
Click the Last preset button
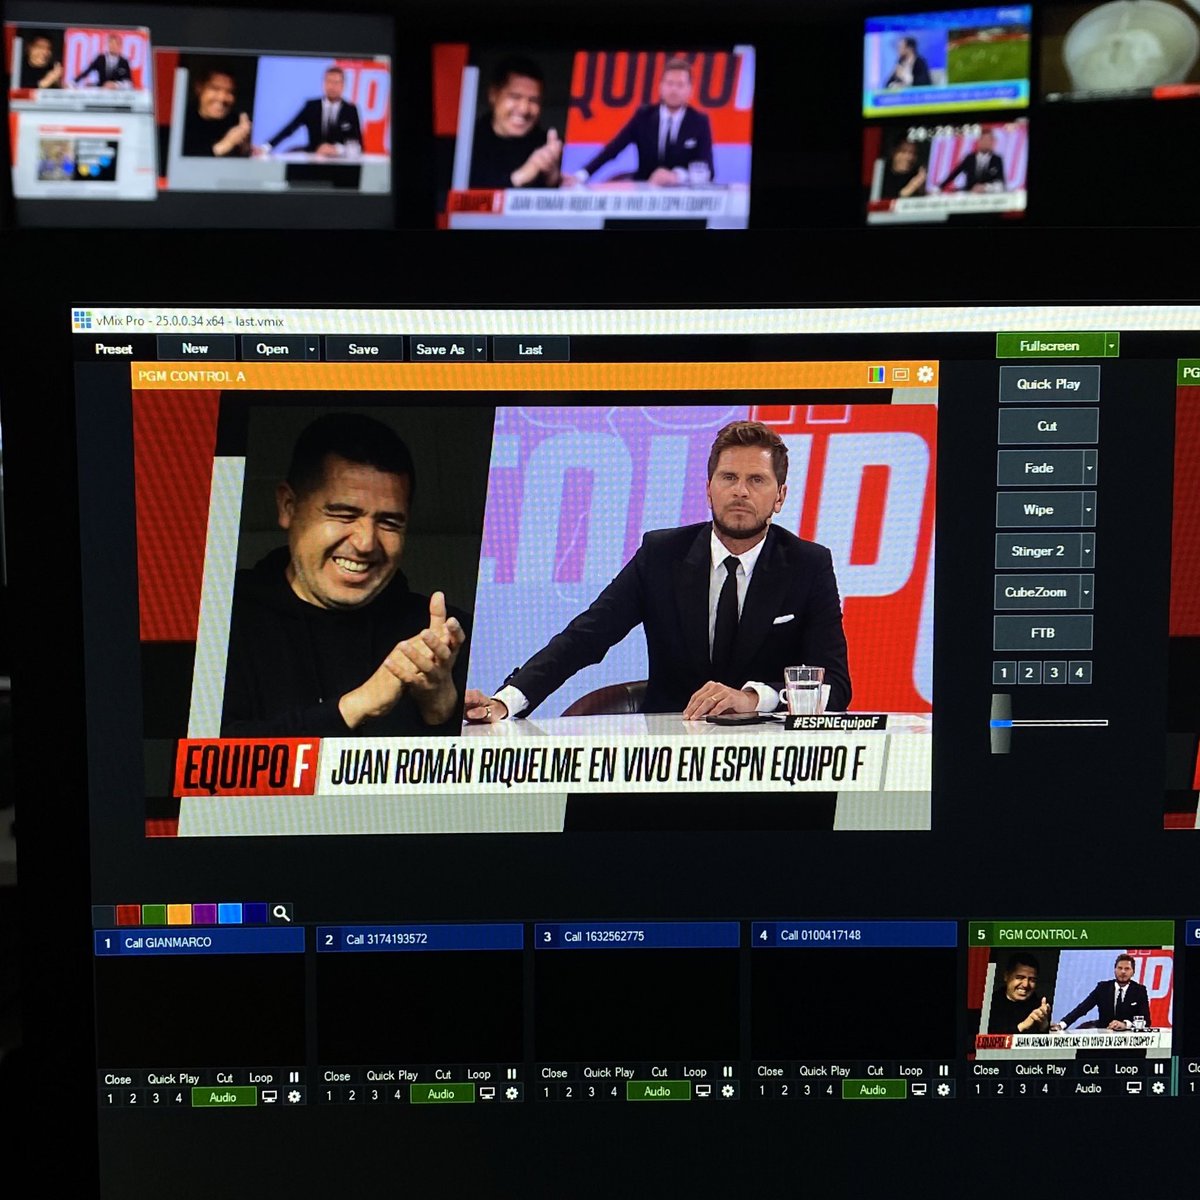tap(530, 349)
